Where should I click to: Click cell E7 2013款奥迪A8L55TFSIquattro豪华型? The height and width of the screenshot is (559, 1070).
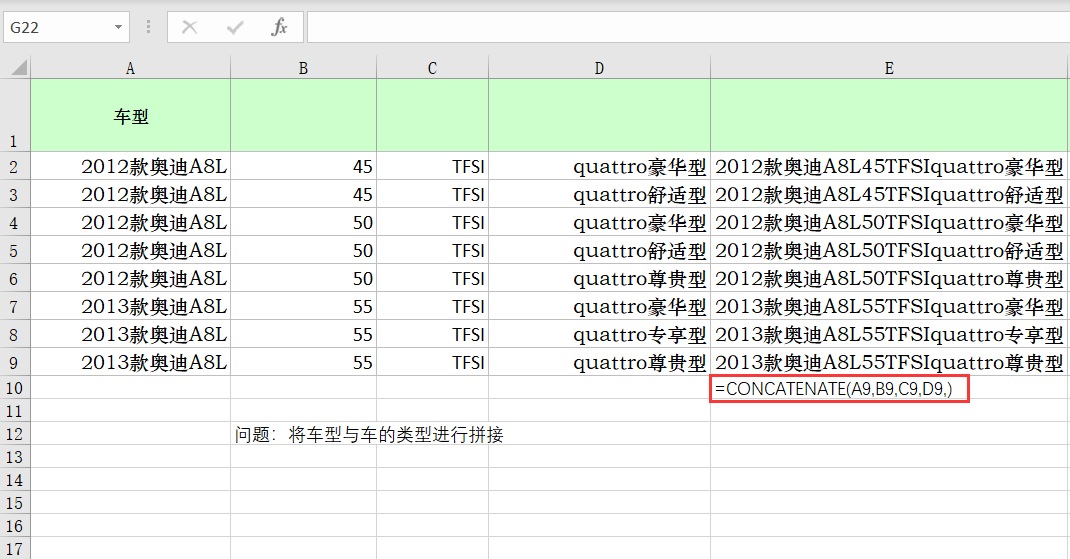click(889, 306)
